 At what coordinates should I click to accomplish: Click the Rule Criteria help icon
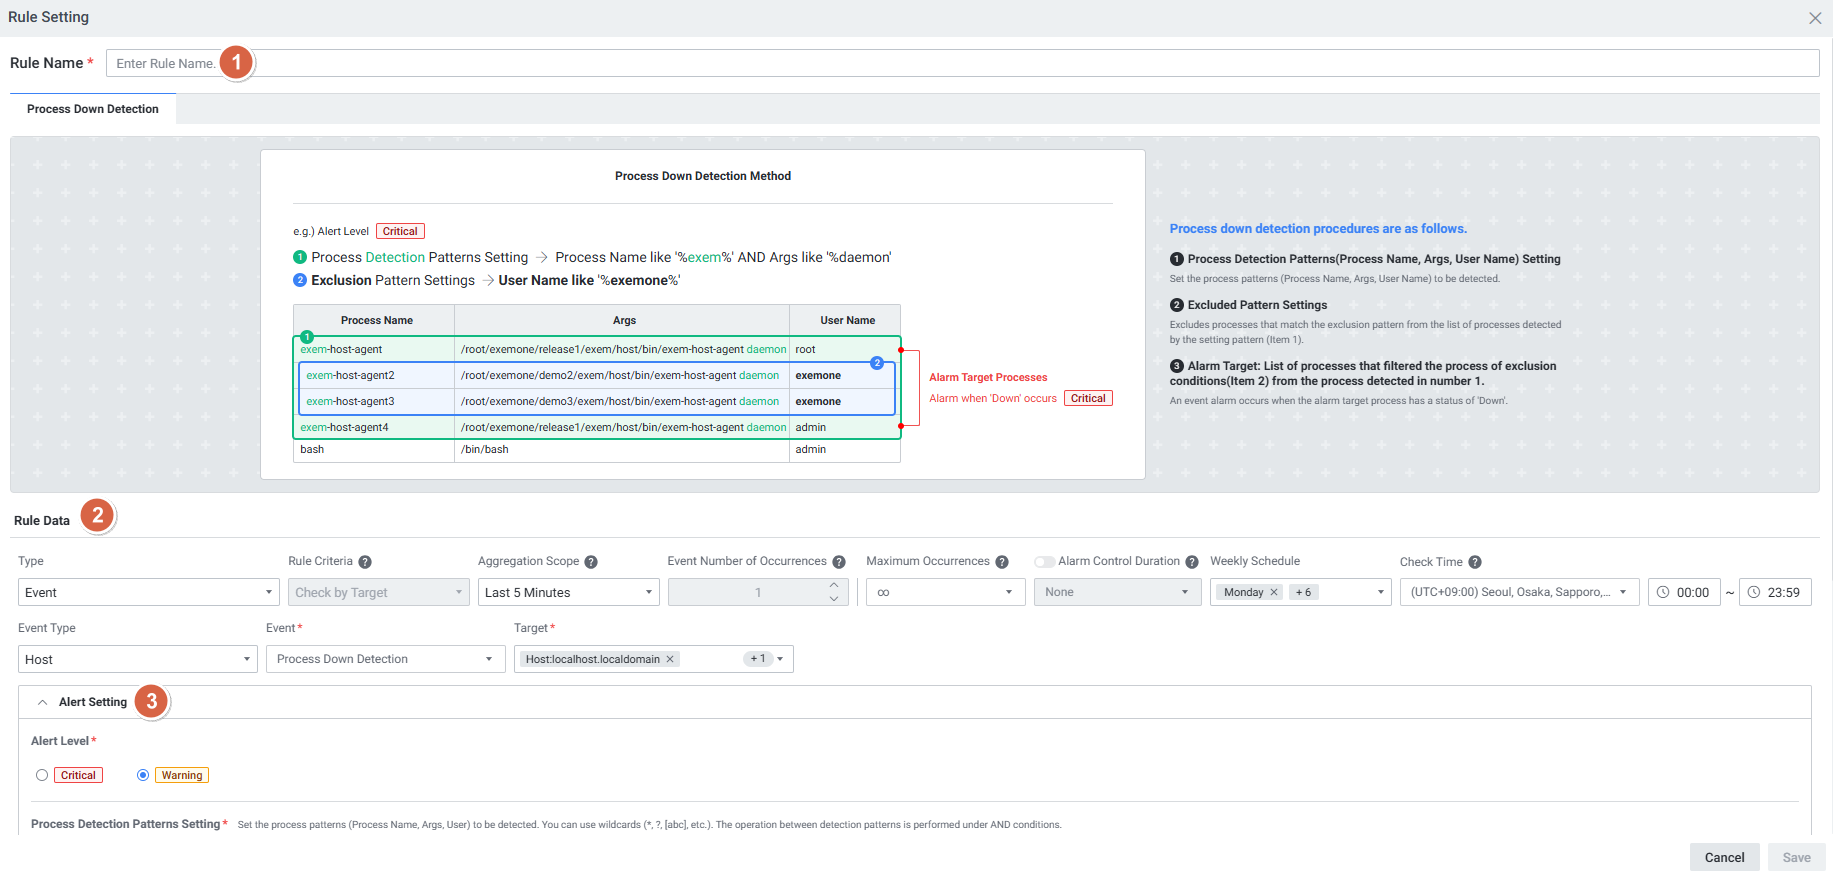[365, 562]
